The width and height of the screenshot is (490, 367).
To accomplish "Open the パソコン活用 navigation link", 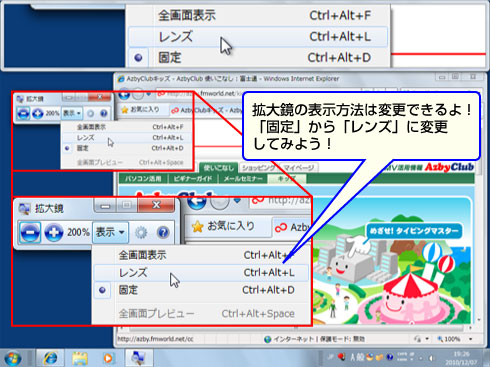I will pos(143,179).
